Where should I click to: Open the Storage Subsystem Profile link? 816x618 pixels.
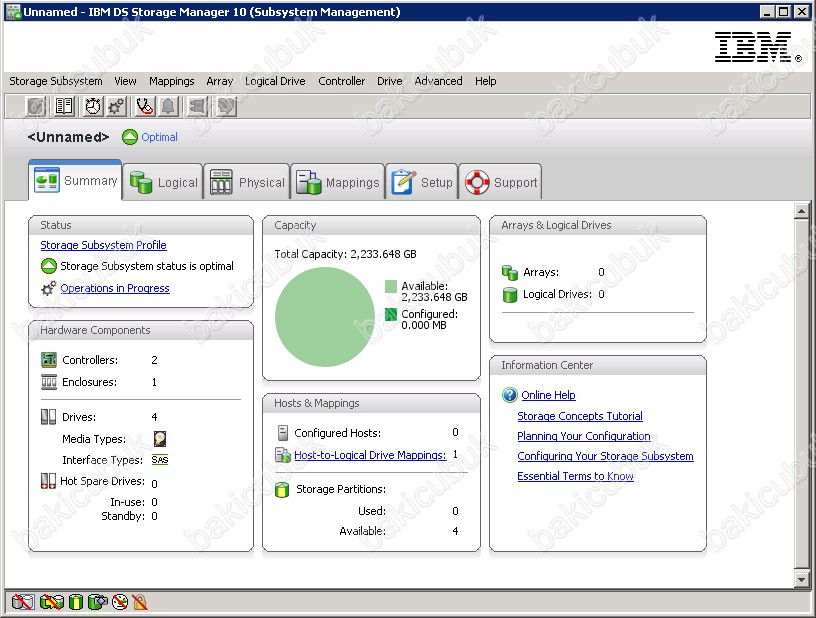(x=103, y=245)
